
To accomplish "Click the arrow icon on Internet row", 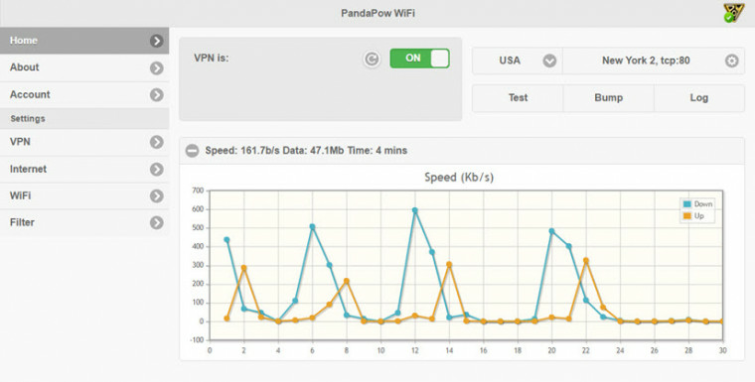I will click(156, 169).
